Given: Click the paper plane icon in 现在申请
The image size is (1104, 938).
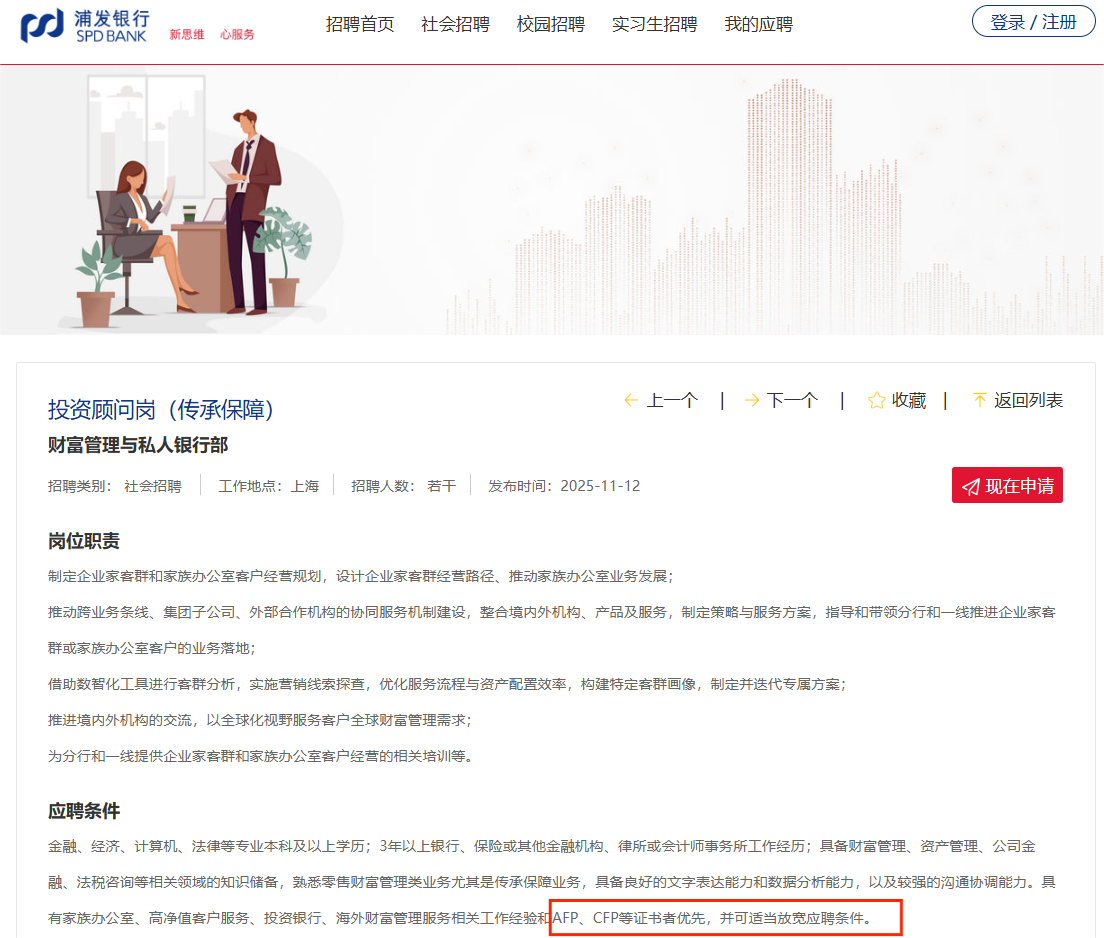Looking at the screenshot, I should [971, 485].
